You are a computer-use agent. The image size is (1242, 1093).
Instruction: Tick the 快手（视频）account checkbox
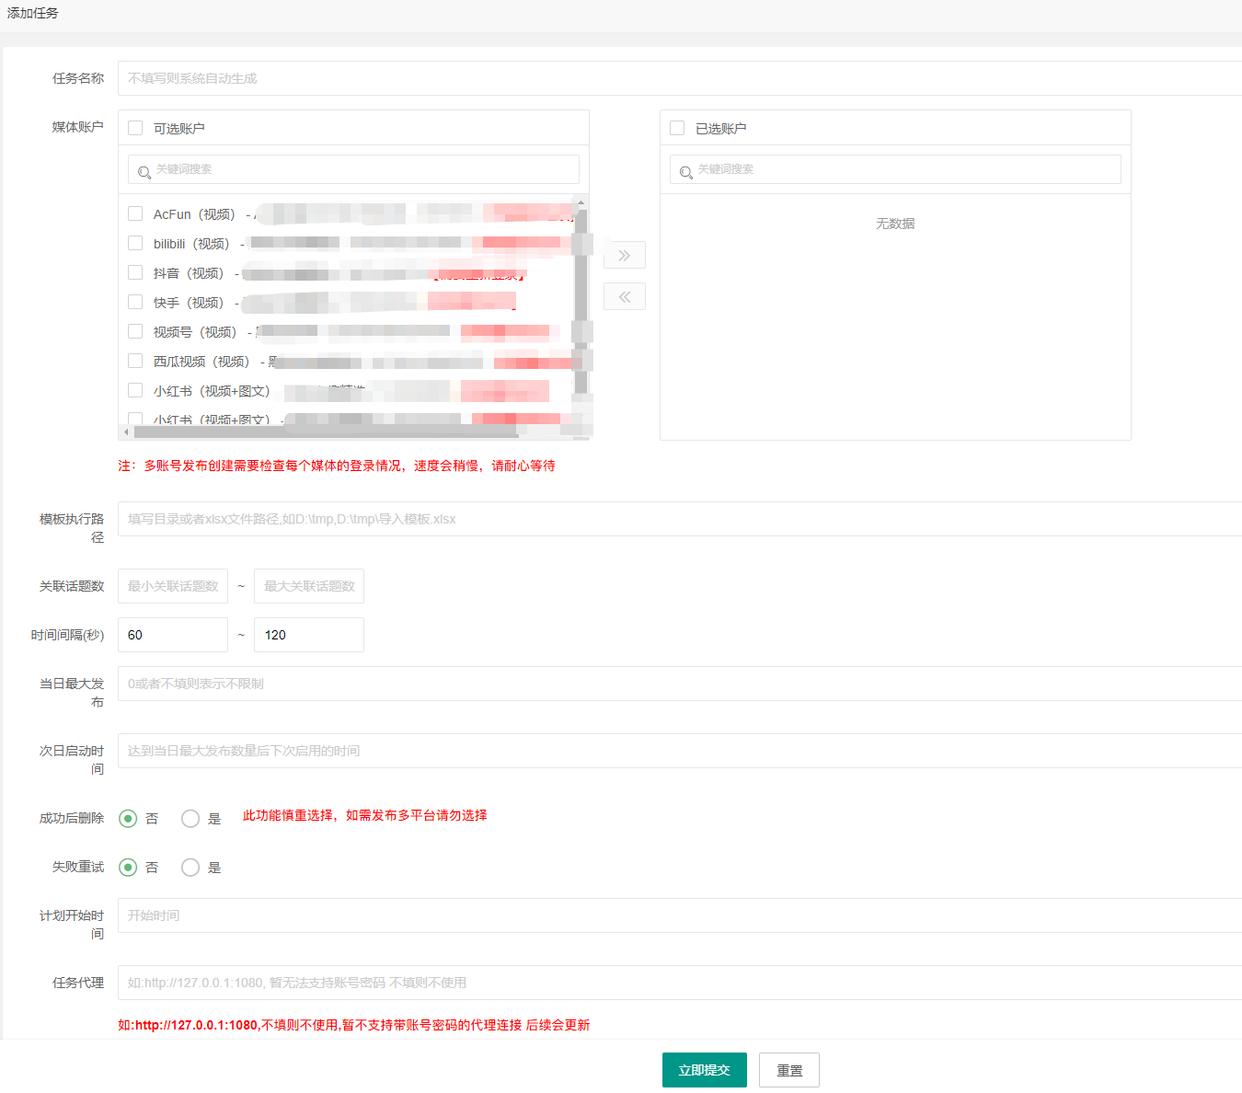(x=136, y=302)
